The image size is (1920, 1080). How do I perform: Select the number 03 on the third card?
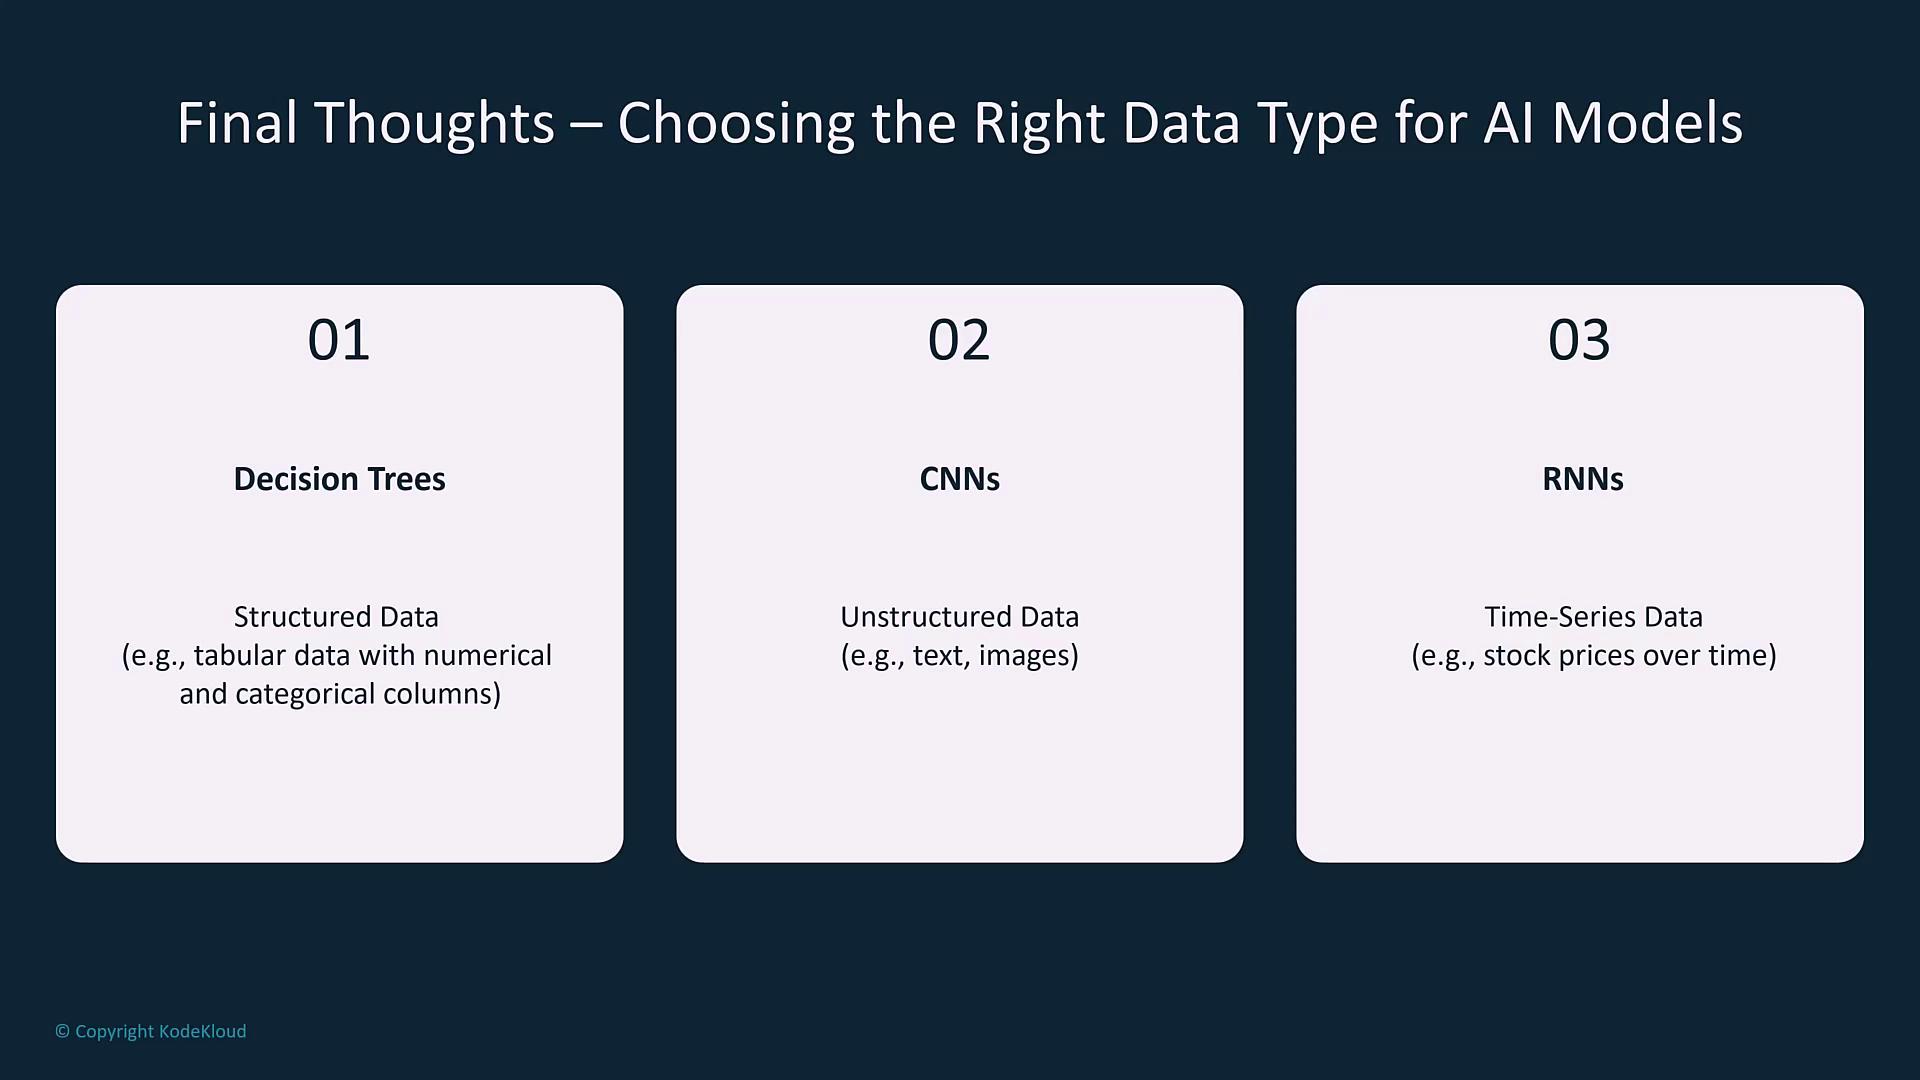pos(1579,340)
